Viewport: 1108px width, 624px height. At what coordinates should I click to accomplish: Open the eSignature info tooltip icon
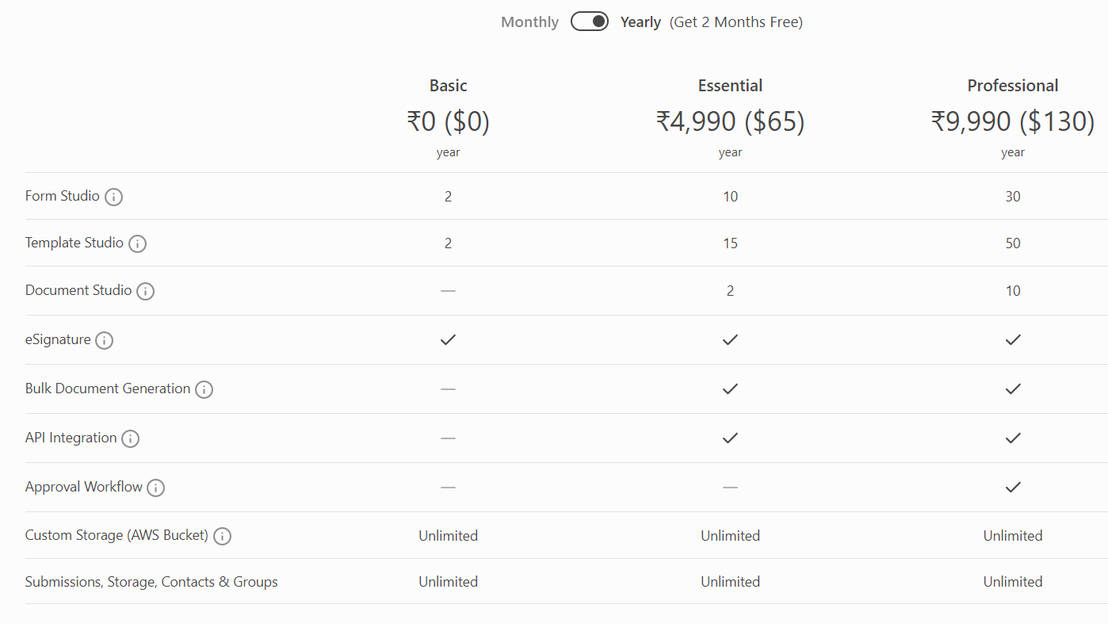pos(104,340)
